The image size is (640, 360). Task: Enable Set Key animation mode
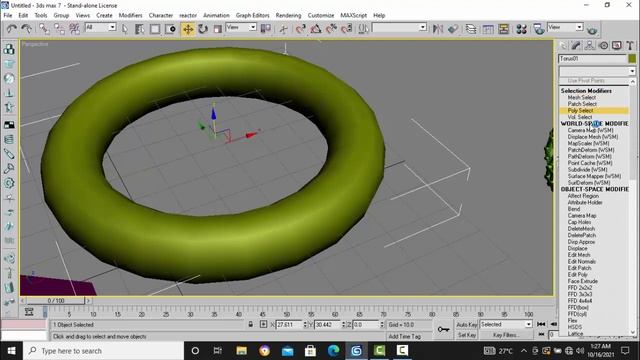(x=467, y=335)
